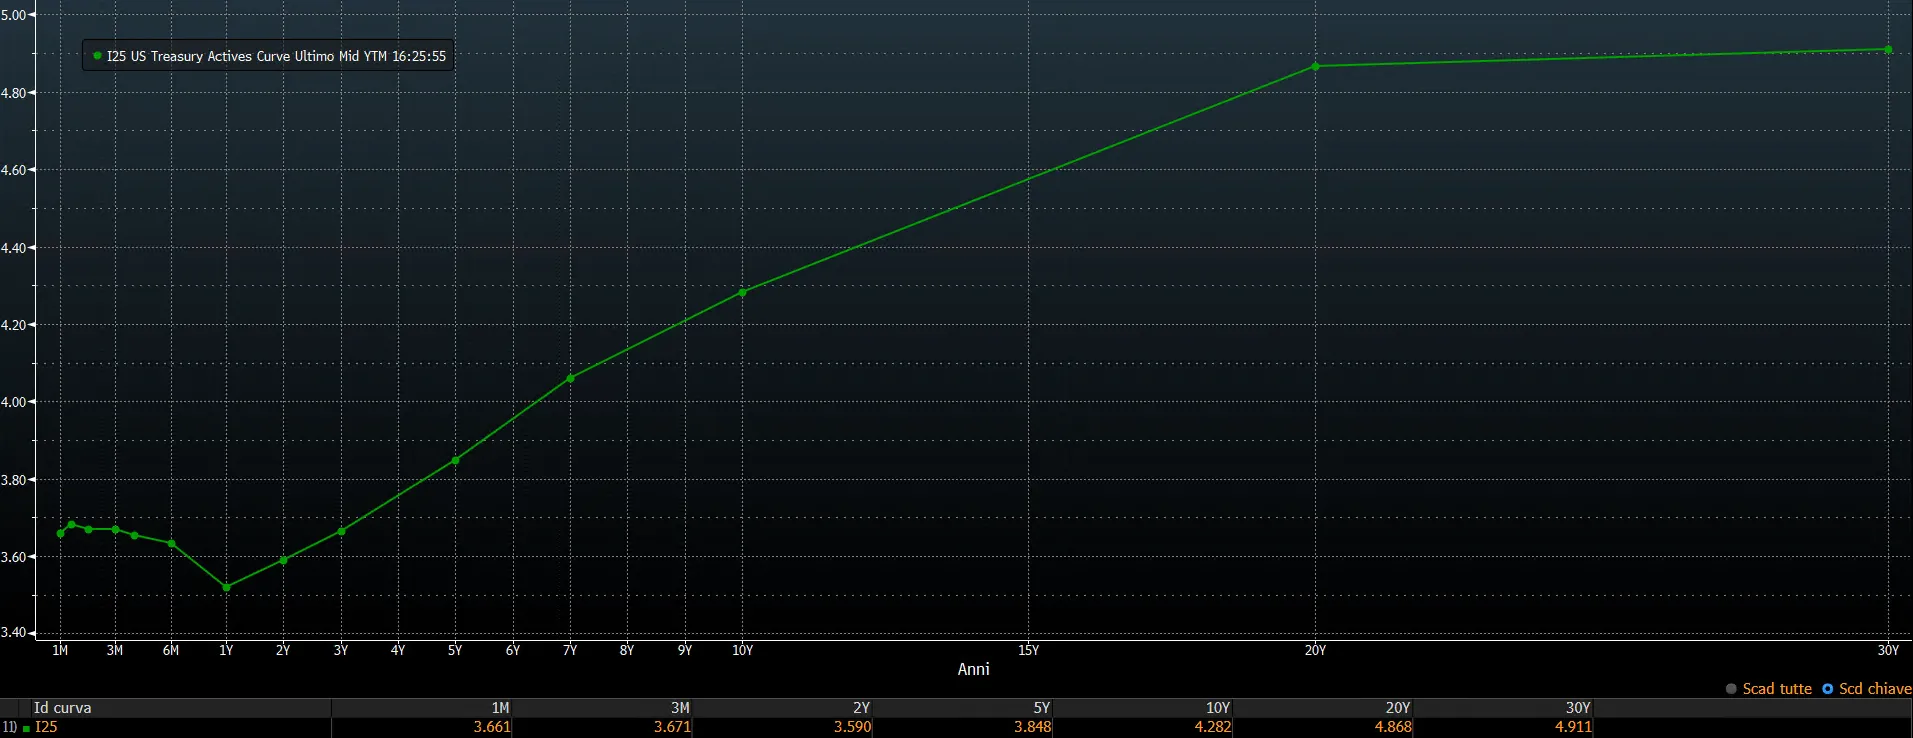Click the 3.848 value under 5Y
This screenshot has width=1913, height=738.
coord(1032,727)
